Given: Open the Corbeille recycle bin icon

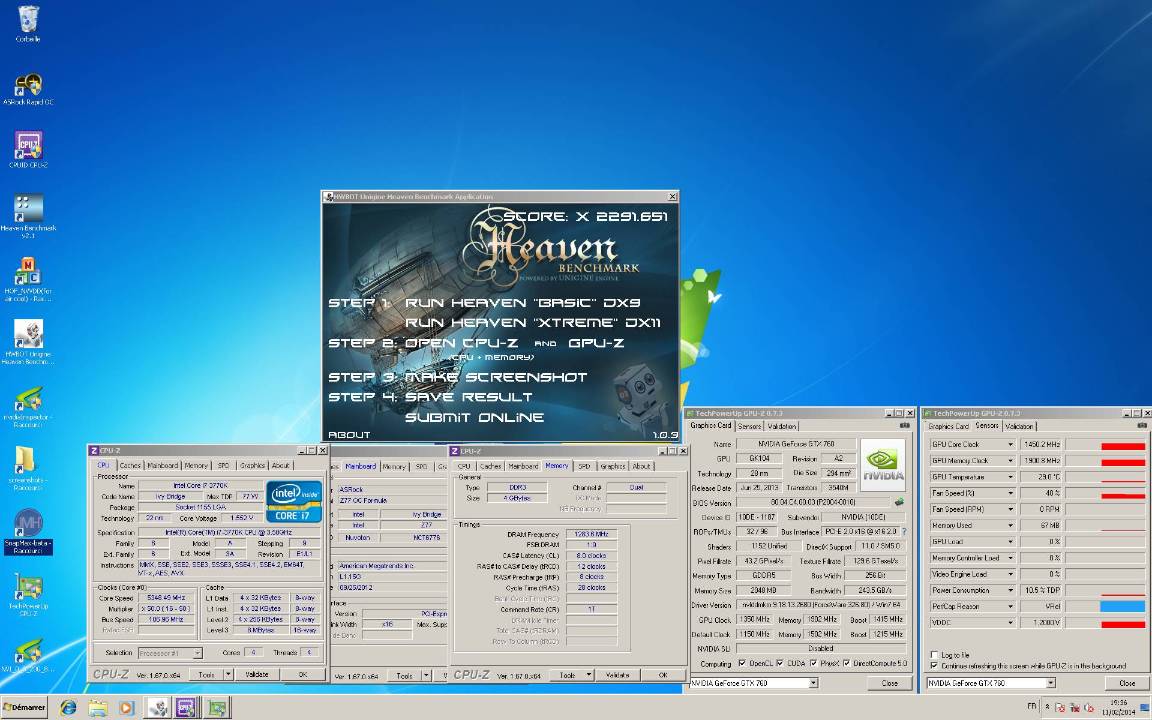Looking at the screenshot, I should [x=28, y=24].
